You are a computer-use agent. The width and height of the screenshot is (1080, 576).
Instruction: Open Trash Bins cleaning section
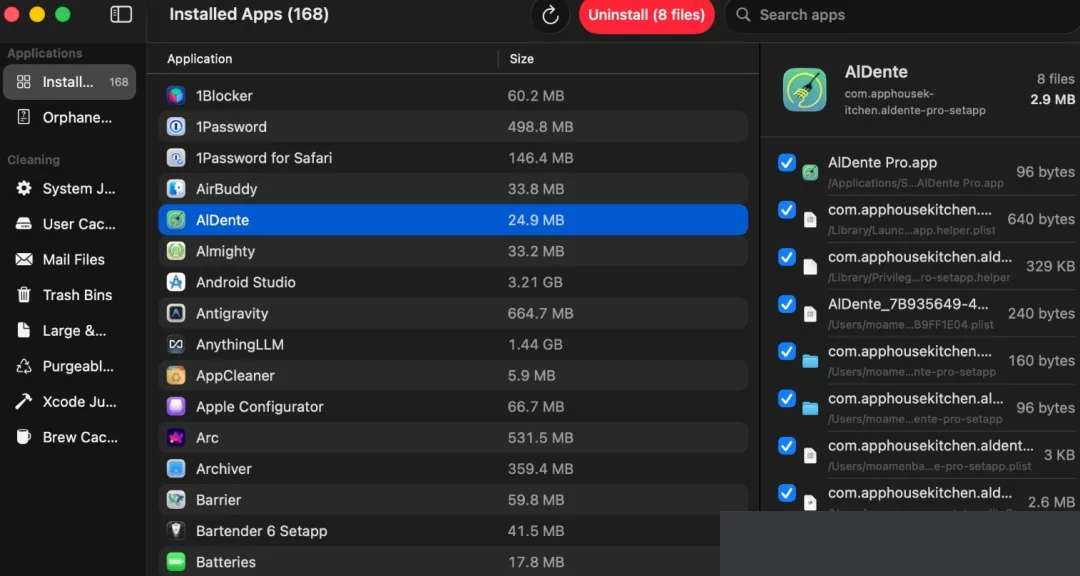point(70,295)
